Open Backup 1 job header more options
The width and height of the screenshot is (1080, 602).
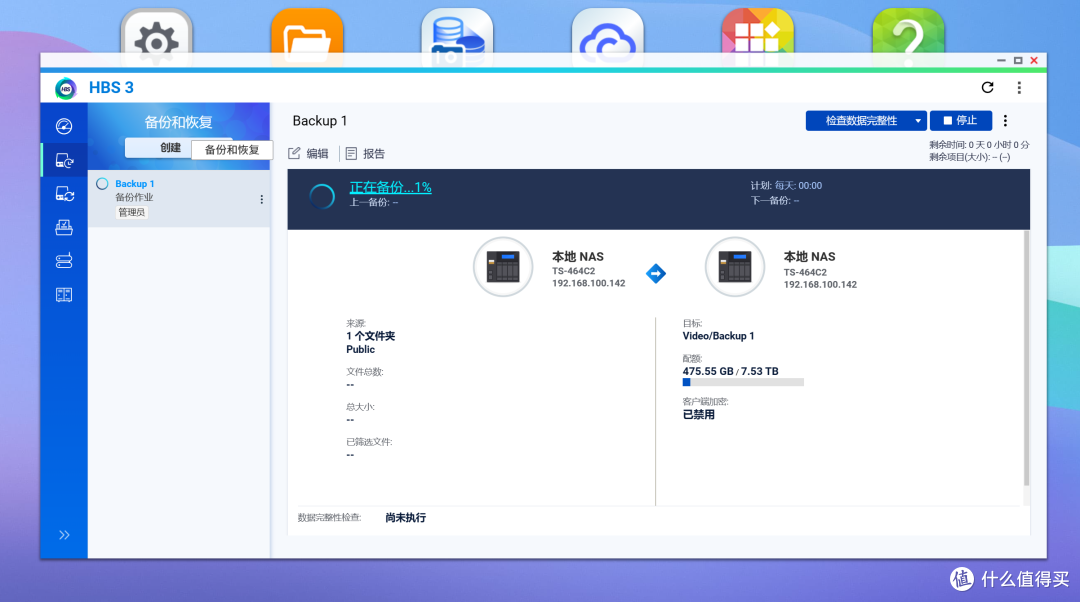[1006, 121]
